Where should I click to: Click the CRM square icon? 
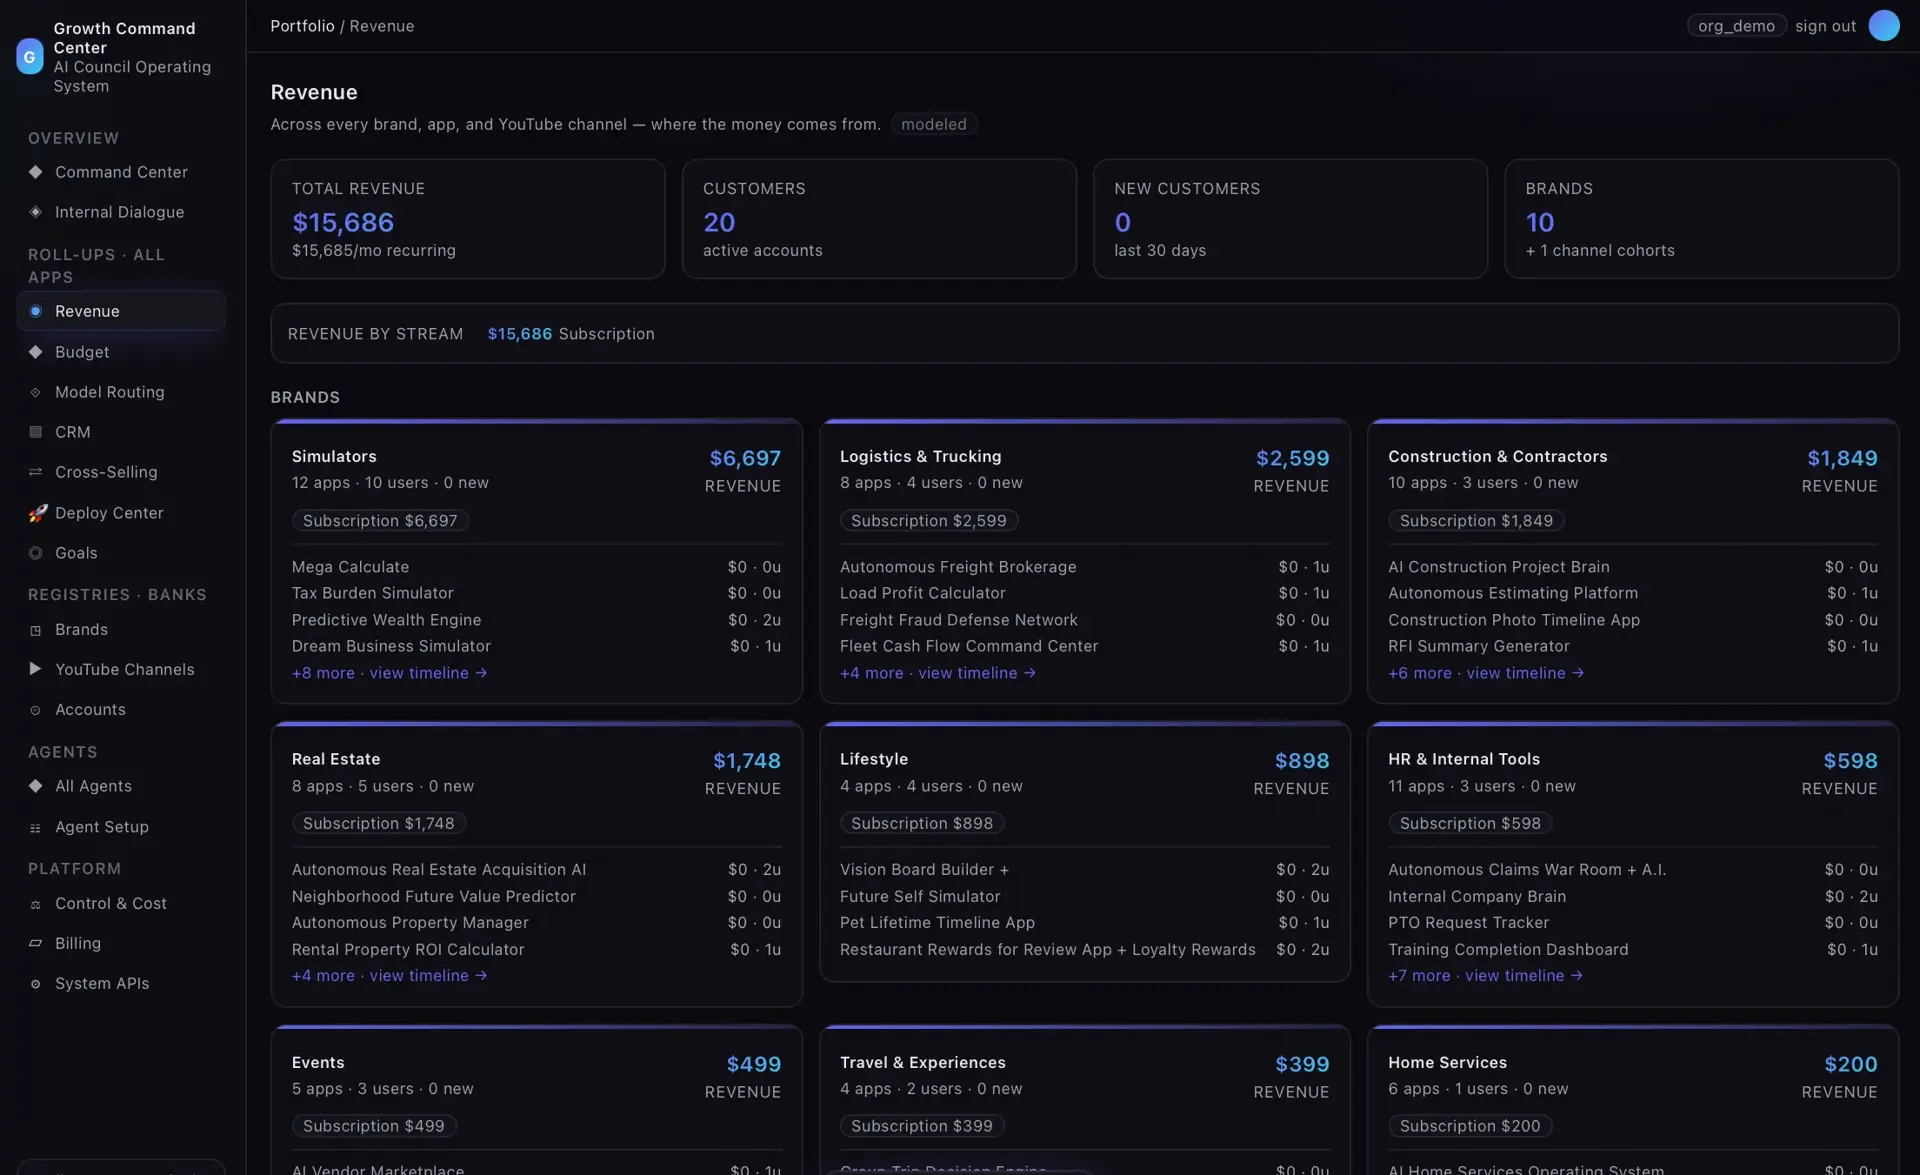coord(36,432)
